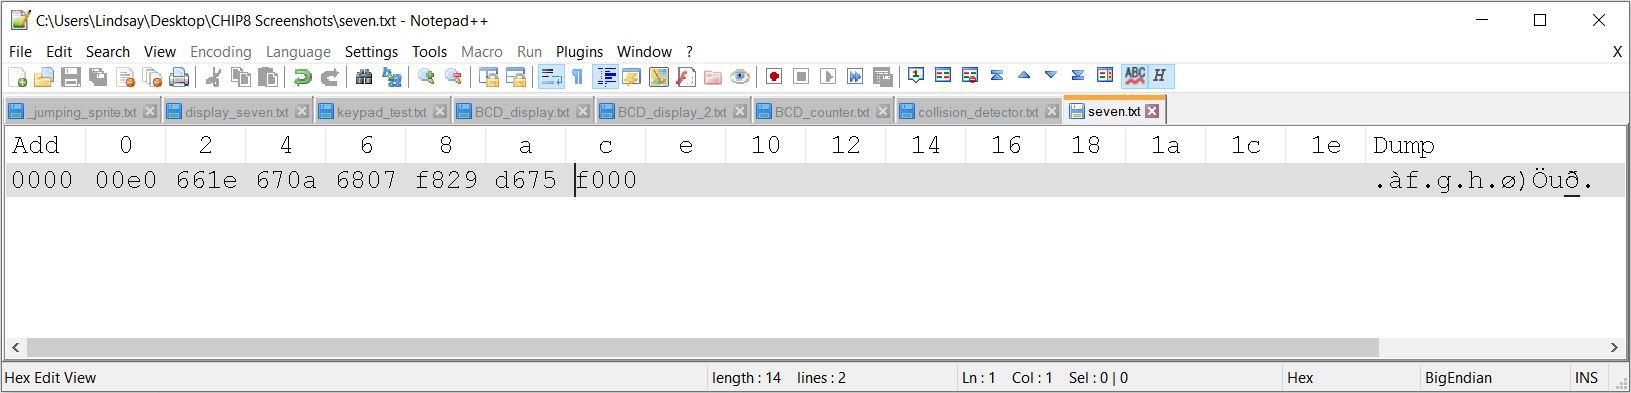Go to next difference down arrow

(1051, 75)
